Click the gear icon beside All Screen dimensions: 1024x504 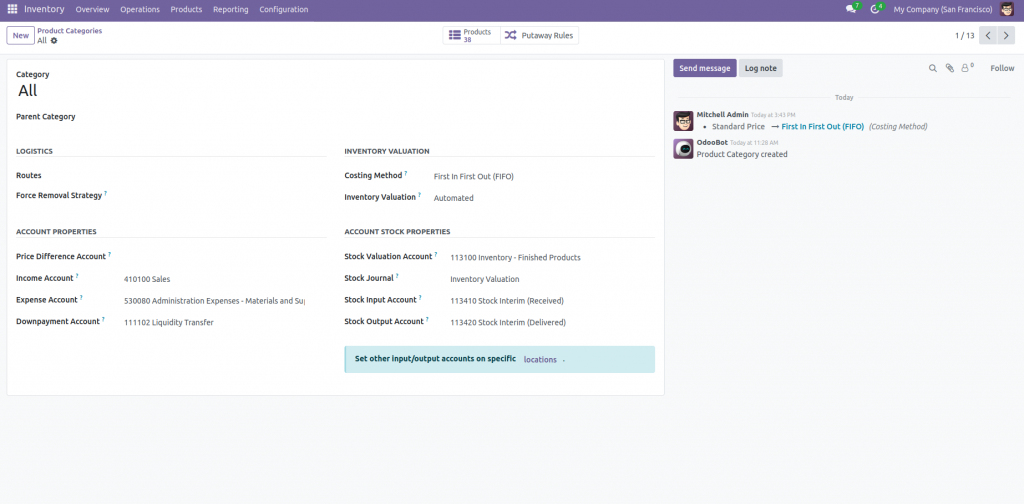point(54,41)
